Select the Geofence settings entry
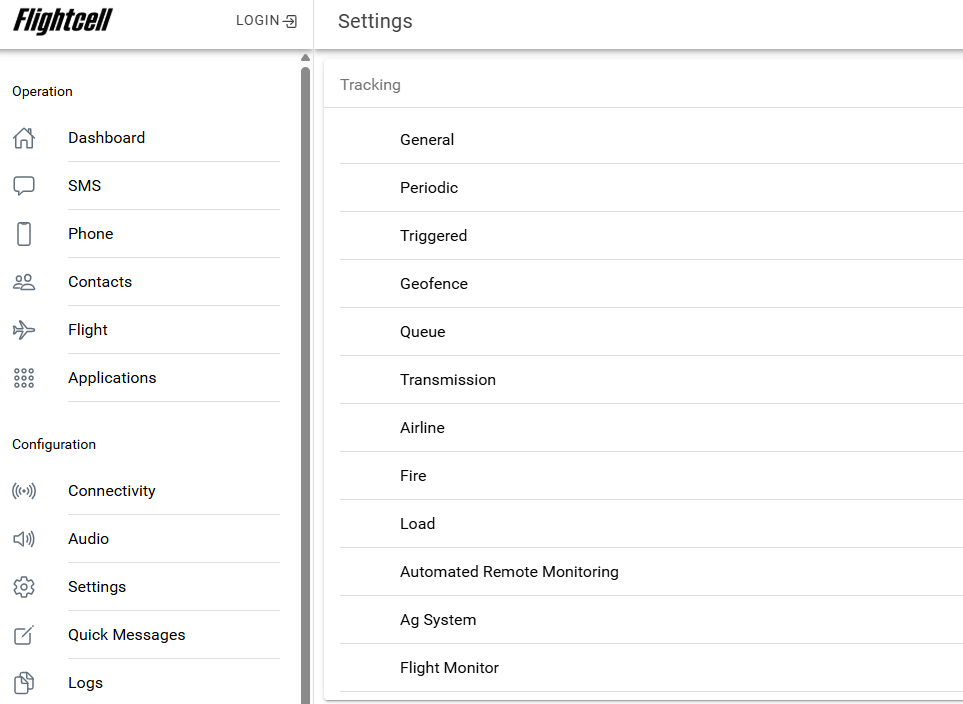963x704 pixels. 434,284
